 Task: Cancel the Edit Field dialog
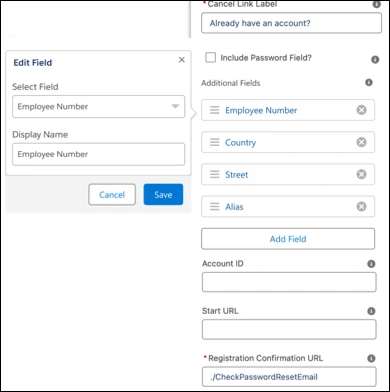[112, 195]
